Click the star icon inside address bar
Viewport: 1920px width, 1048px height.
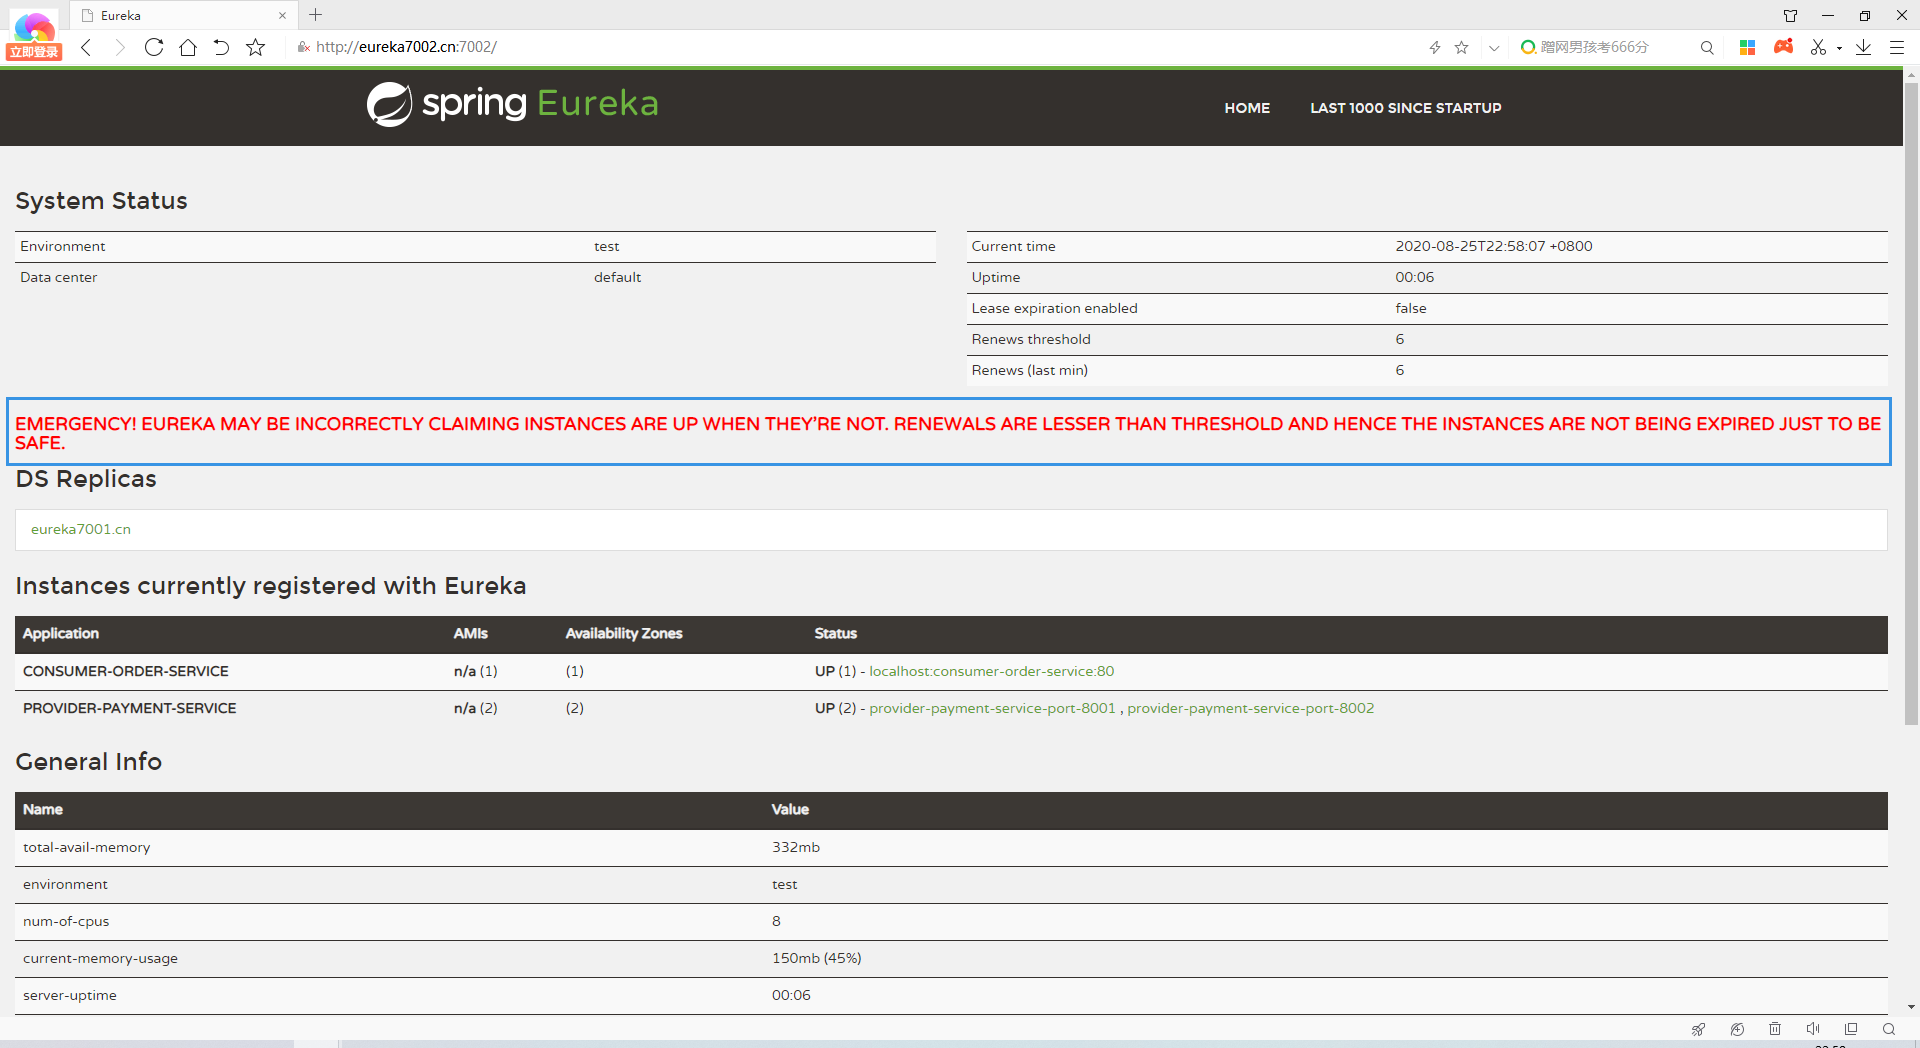pyautogui.click(x=1462, y=47)
